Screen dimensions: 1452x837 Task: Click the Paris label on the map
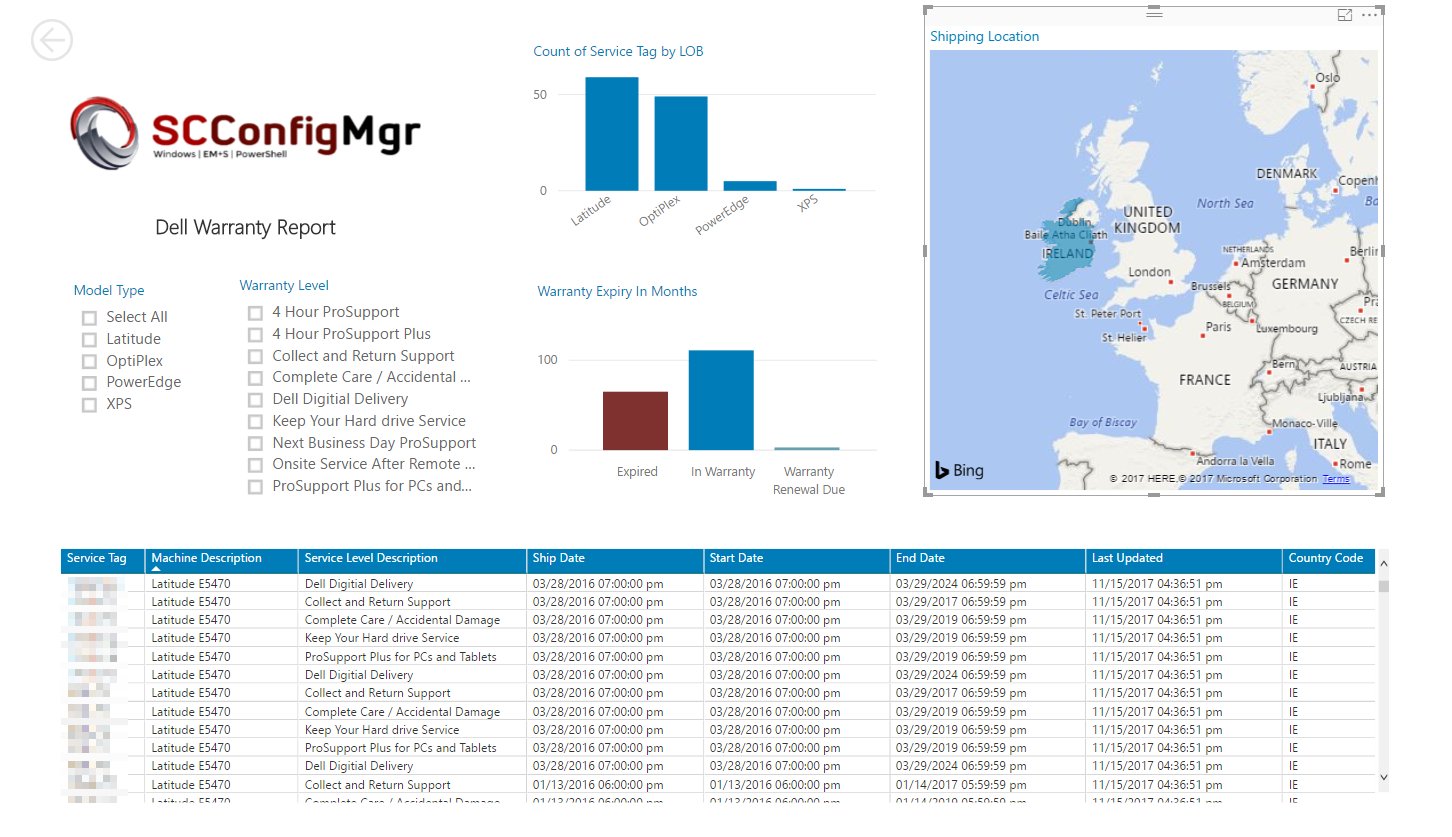1219,327
